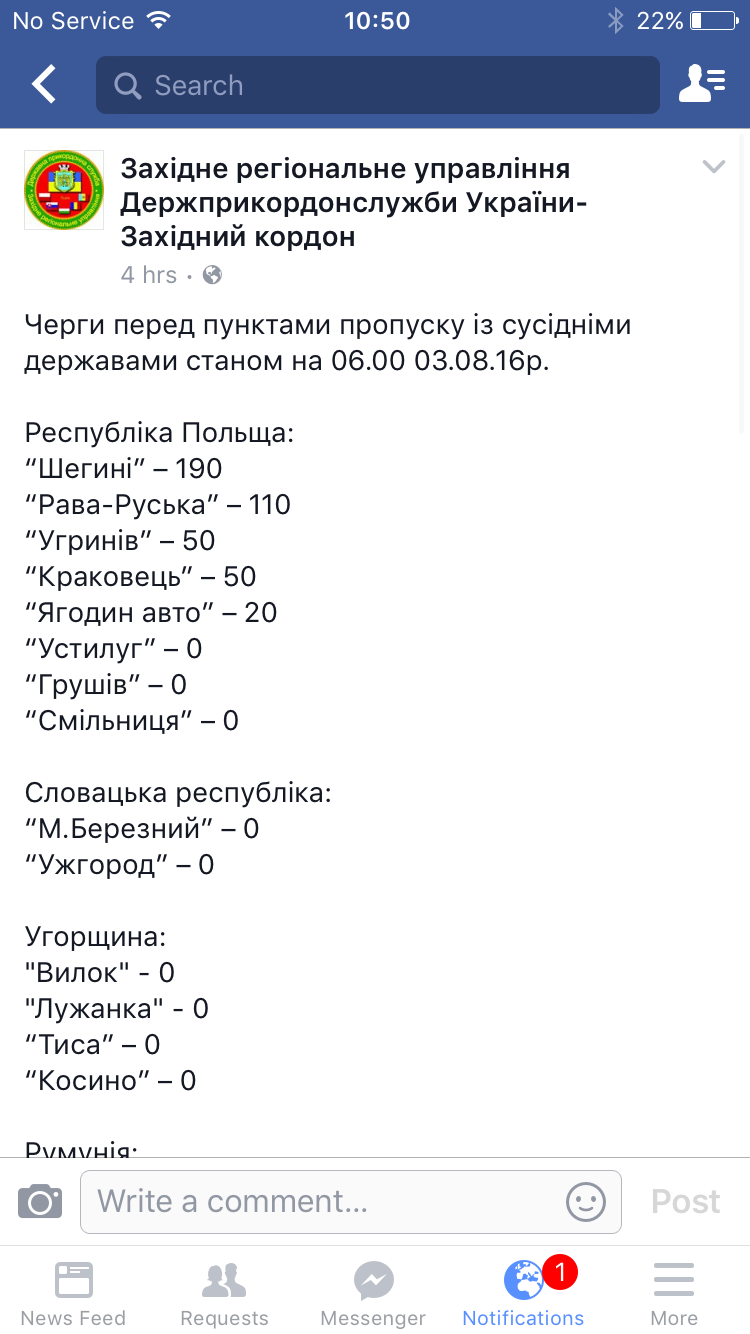This screenshot has height=1334, width=750.
Task: Open the Requests tab
Action: point(224,1292)
